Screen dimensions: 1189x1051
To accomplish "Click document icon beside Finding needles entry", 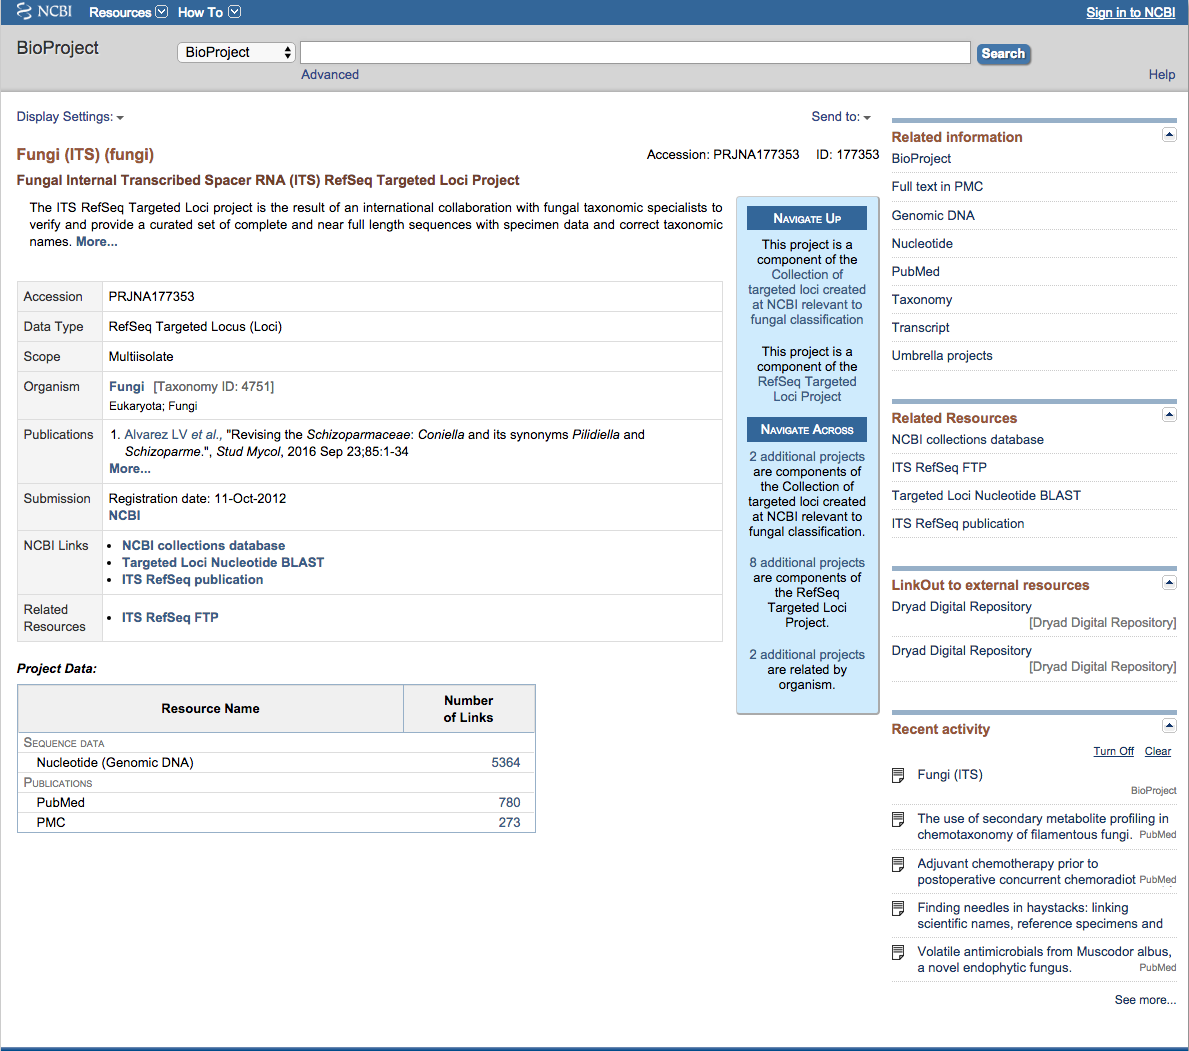I will 898,908.
